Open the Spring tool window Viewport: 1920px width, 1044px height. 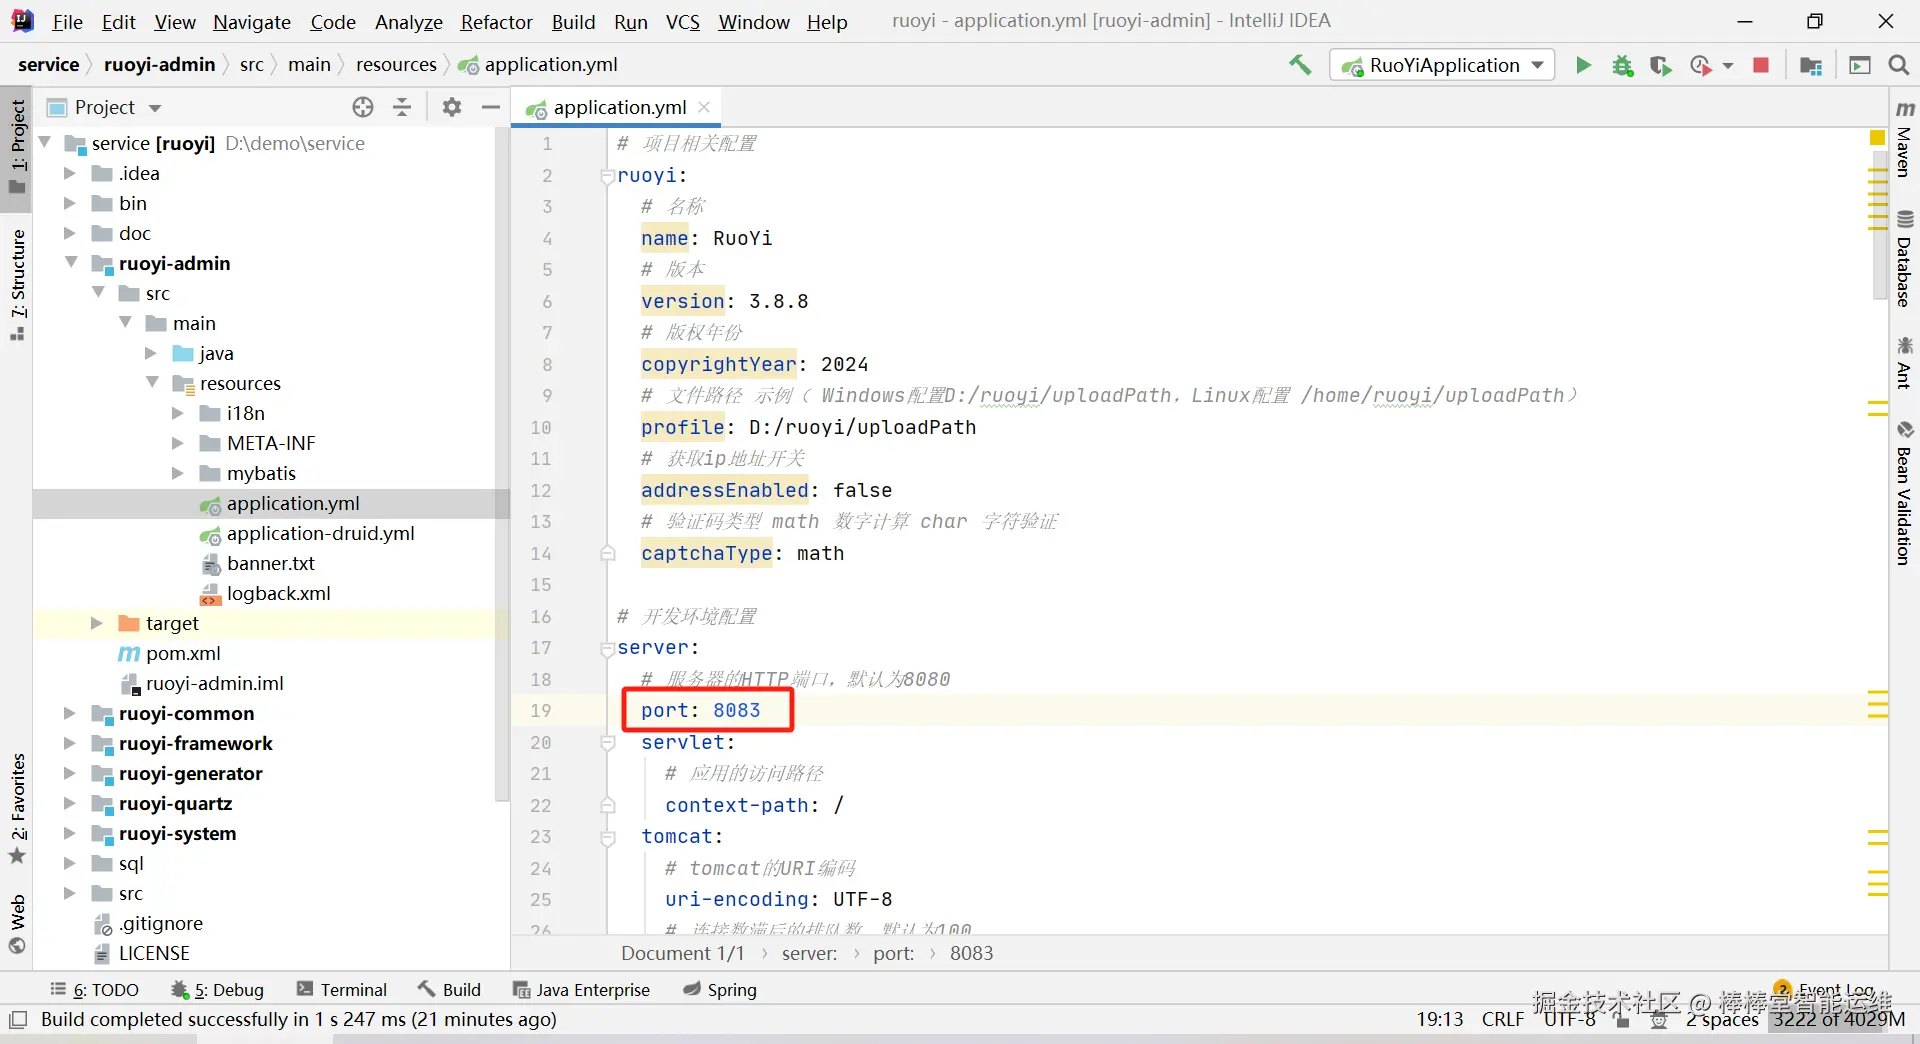[x=720, y=990]
